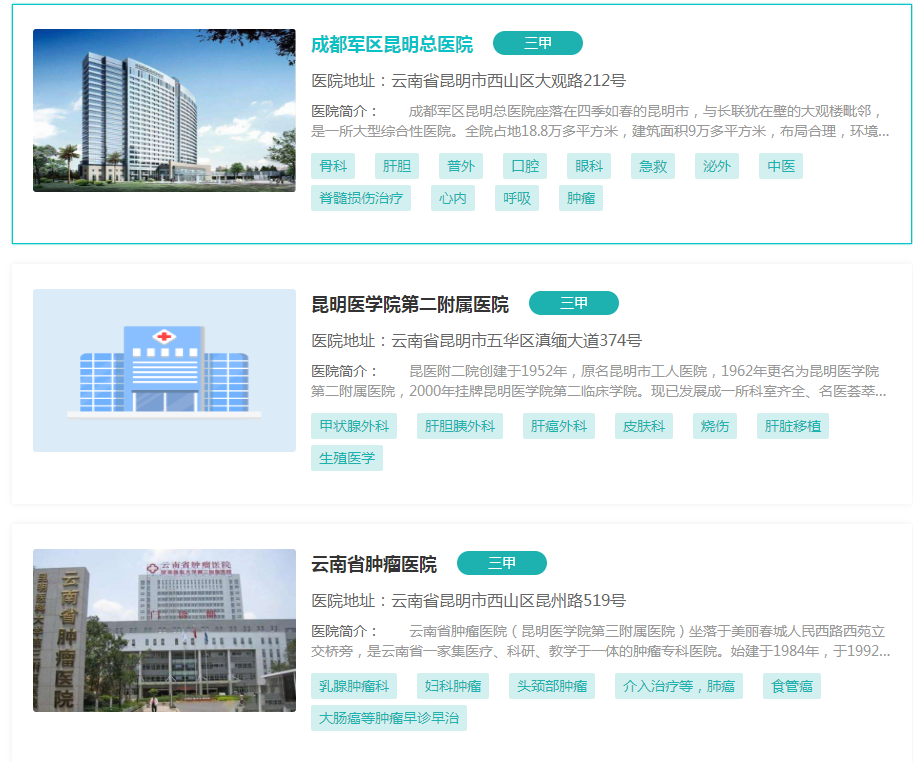Screen dimensions: 913x762
Task: Select the 妇科肿瘤 department tag
Action: click(453, 686)
